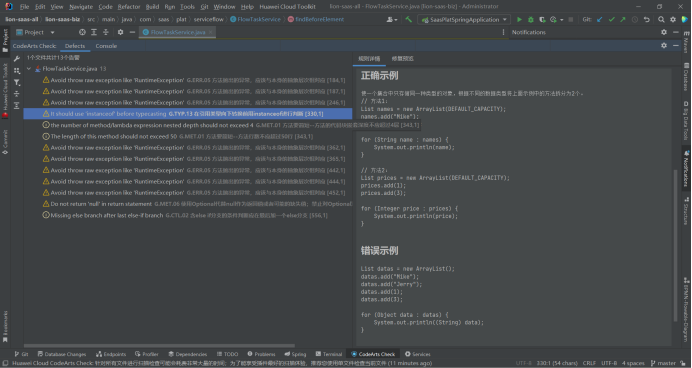Start debugging with the green bug icon
Screen dimensions: 692x368
531,19
